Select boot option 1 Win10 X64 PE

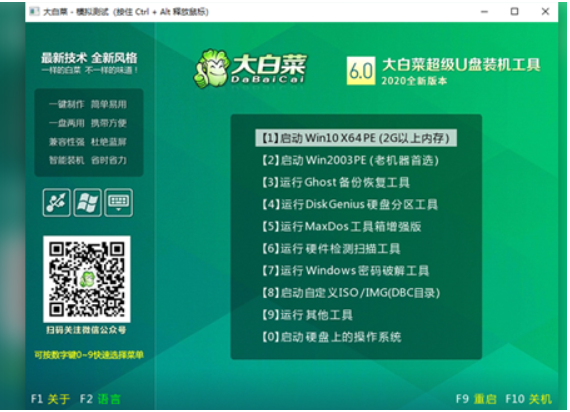(x=356, y=138)
